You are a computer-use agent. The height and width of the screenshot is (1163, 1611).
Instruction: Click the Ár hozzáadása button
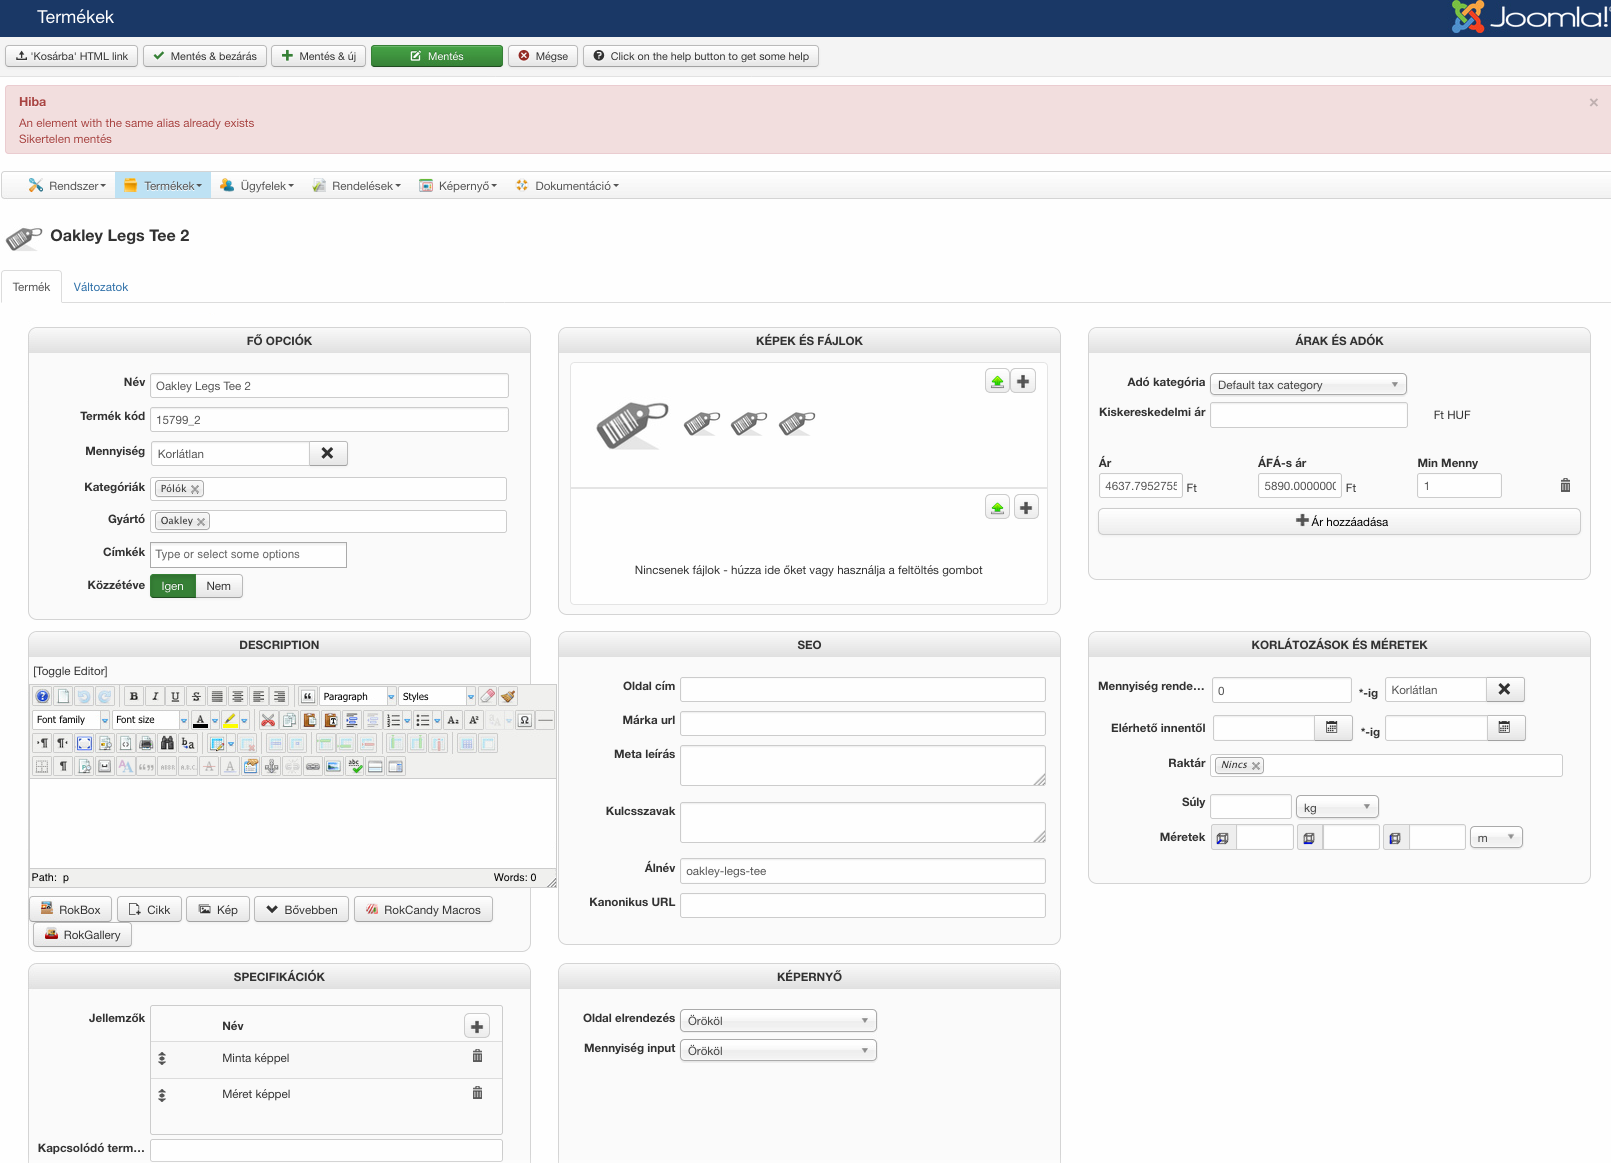point(1339,522)
